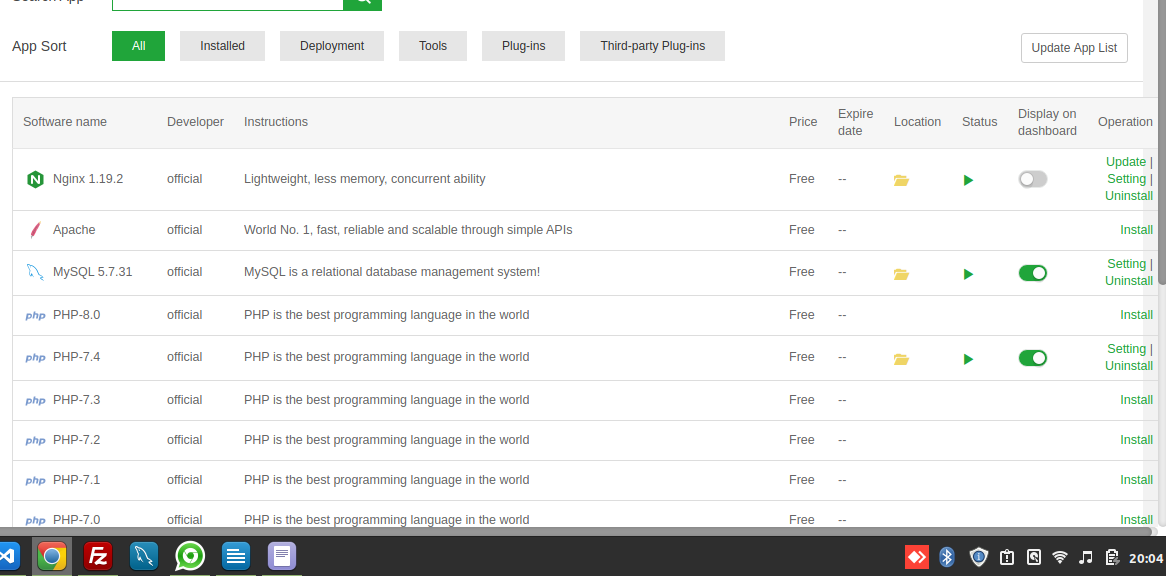Install PHP-8.0 via its Install link
Image resolution: width=1166 pixels, height=576 pixels.
click(x=1136, y=315)
